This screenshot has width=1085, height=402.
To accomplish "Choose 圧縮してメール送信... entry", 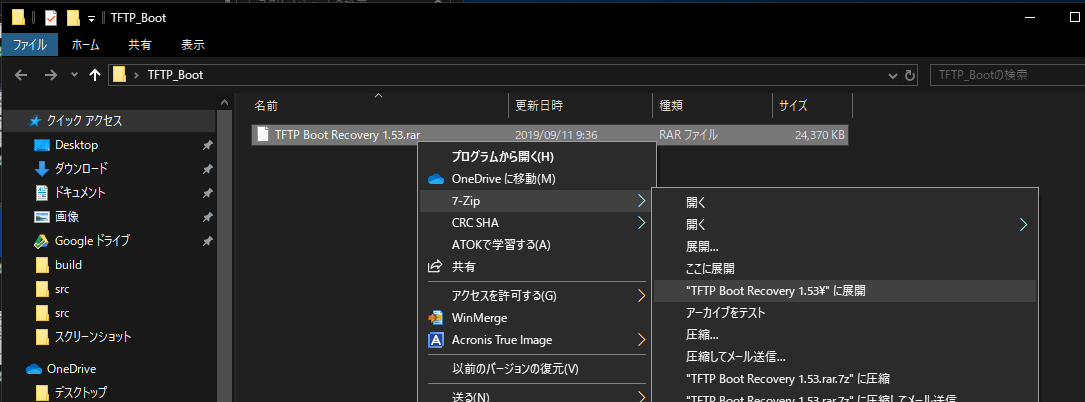I will coord(845,357).
